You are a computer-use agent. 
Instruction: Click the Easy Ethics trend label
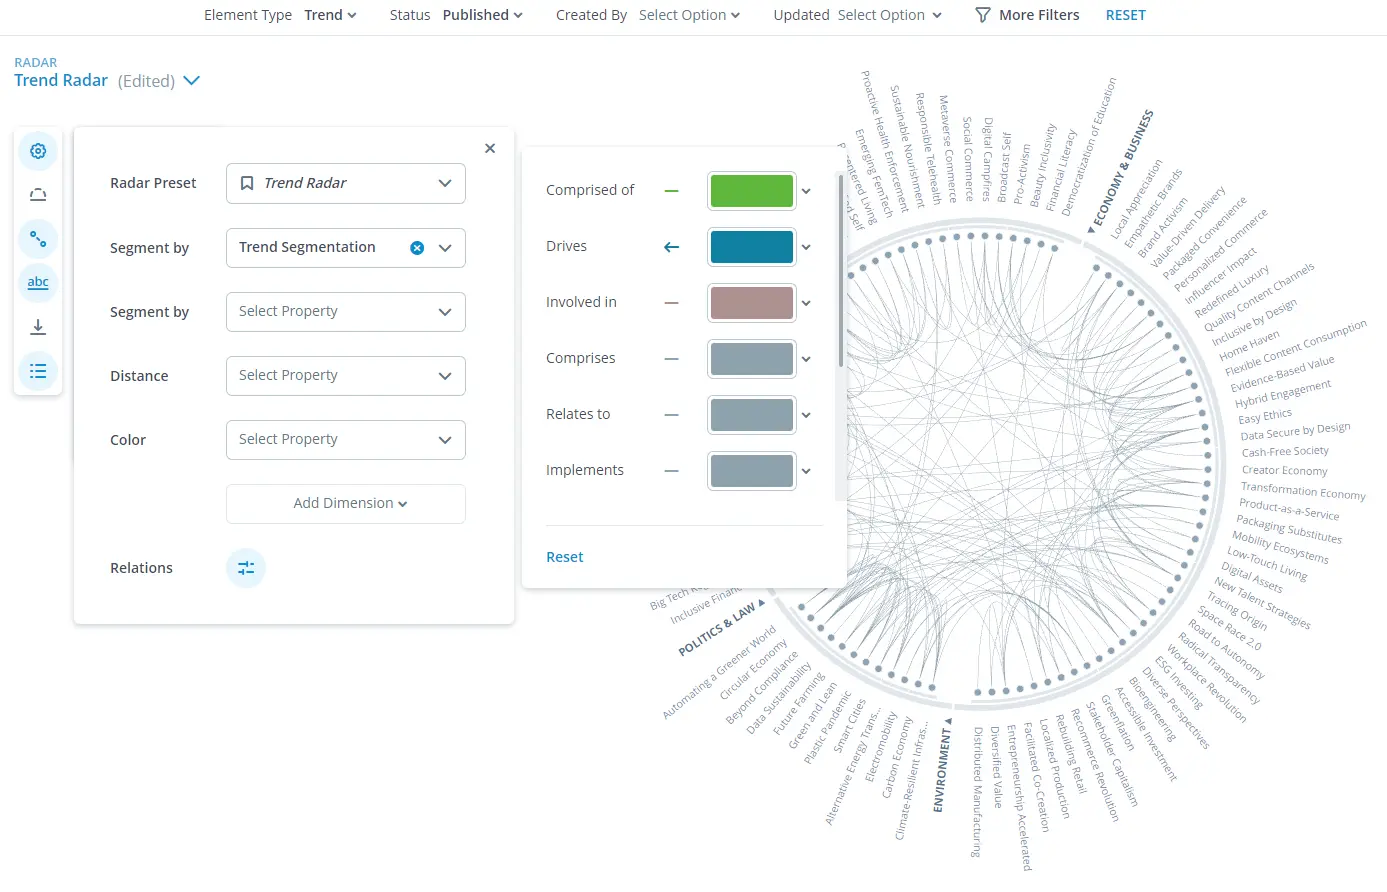tap(1265, 416)
